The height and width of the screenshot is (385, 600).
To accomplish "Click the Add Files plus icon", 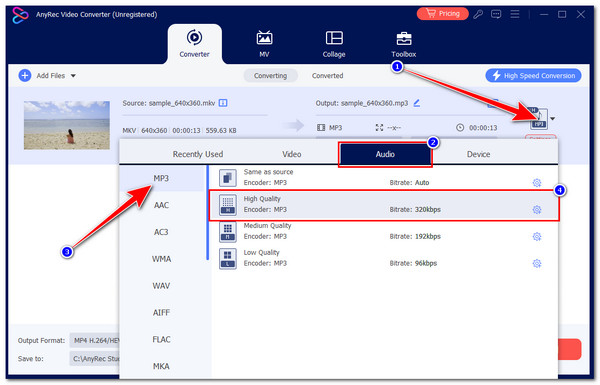I will (25, 75).
